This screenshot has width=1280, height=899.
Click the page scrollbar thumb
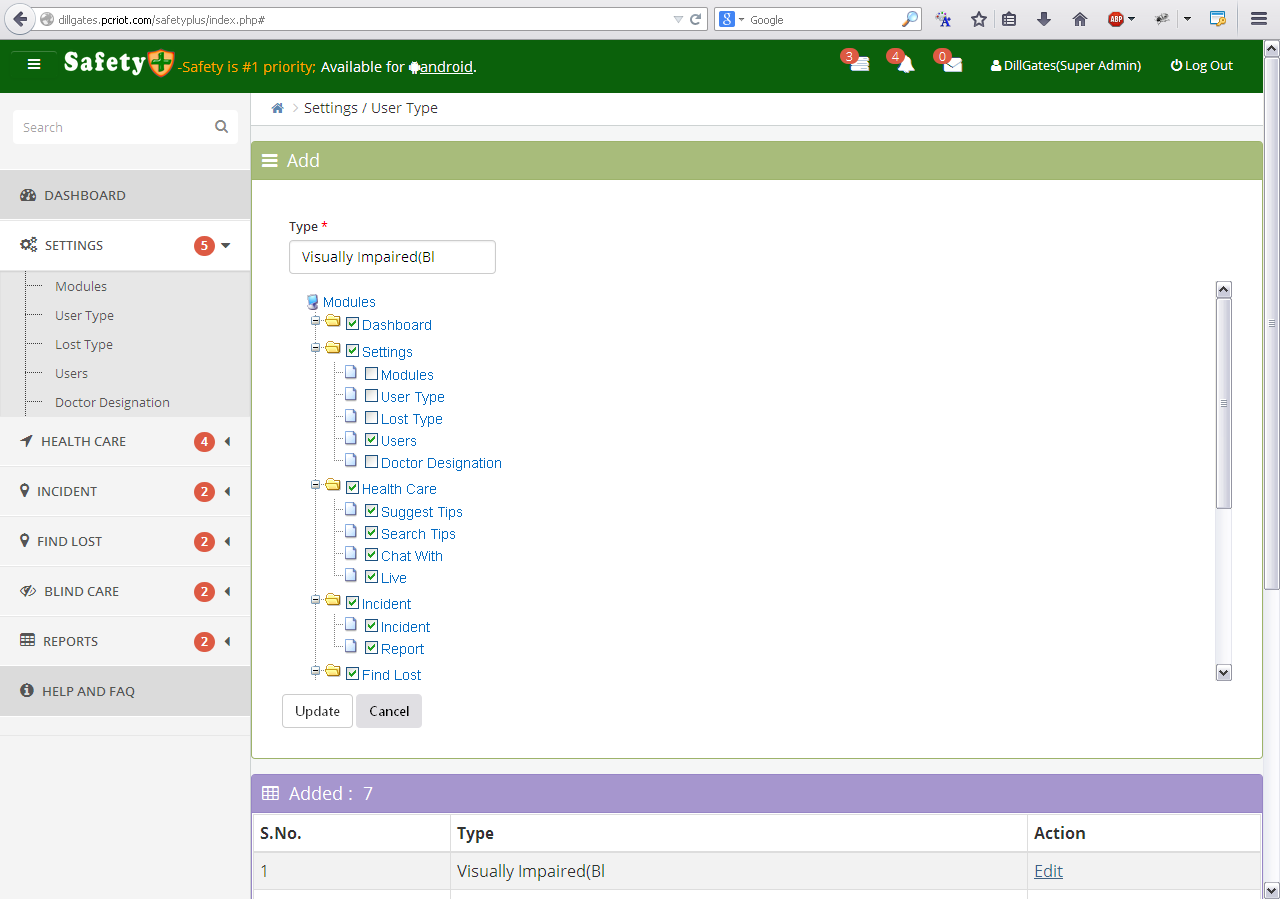[1272, 322]
